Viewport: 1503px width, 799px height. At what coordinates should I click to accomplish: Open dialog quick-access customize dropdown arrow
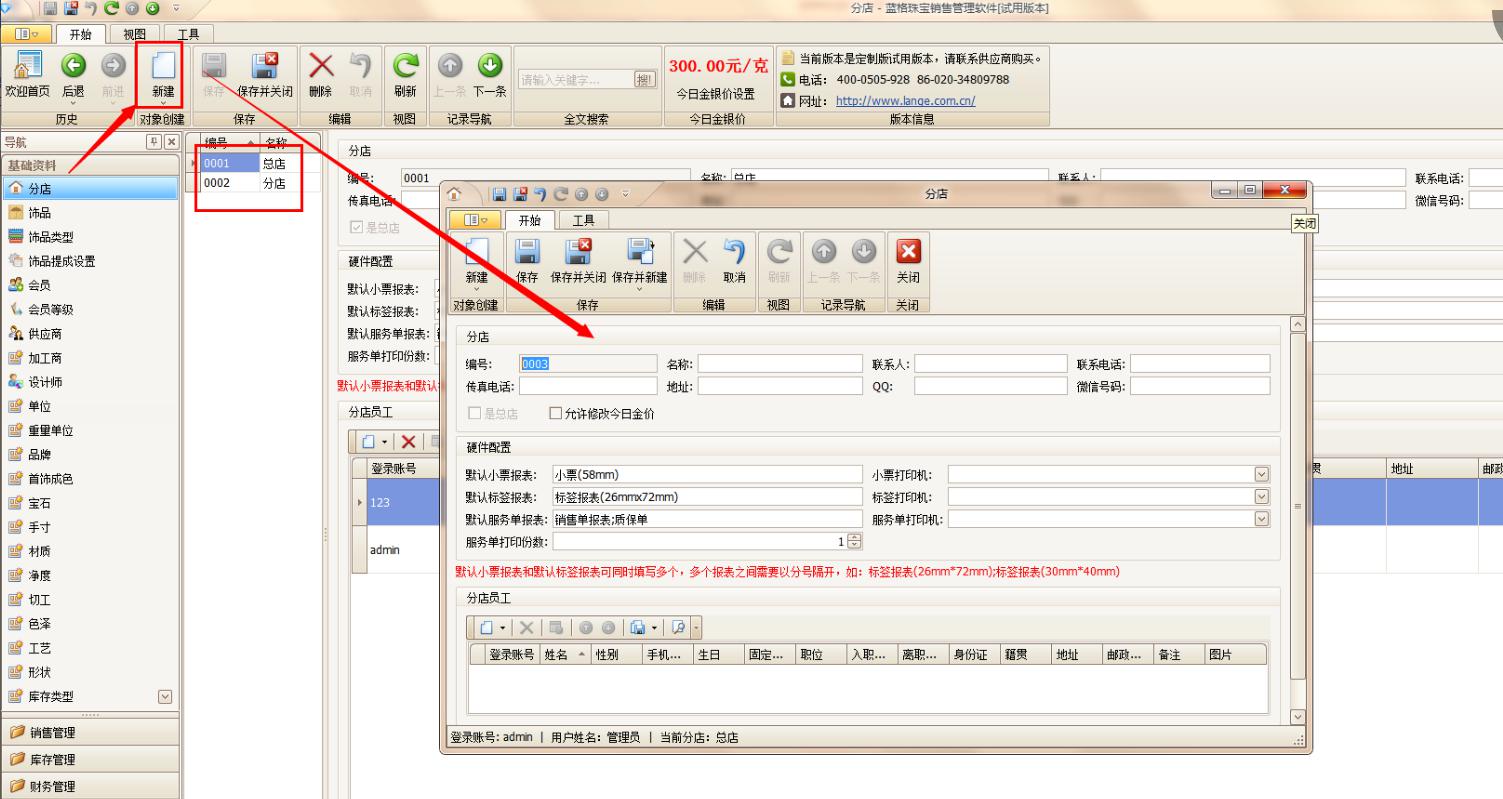tap(626, 194)
